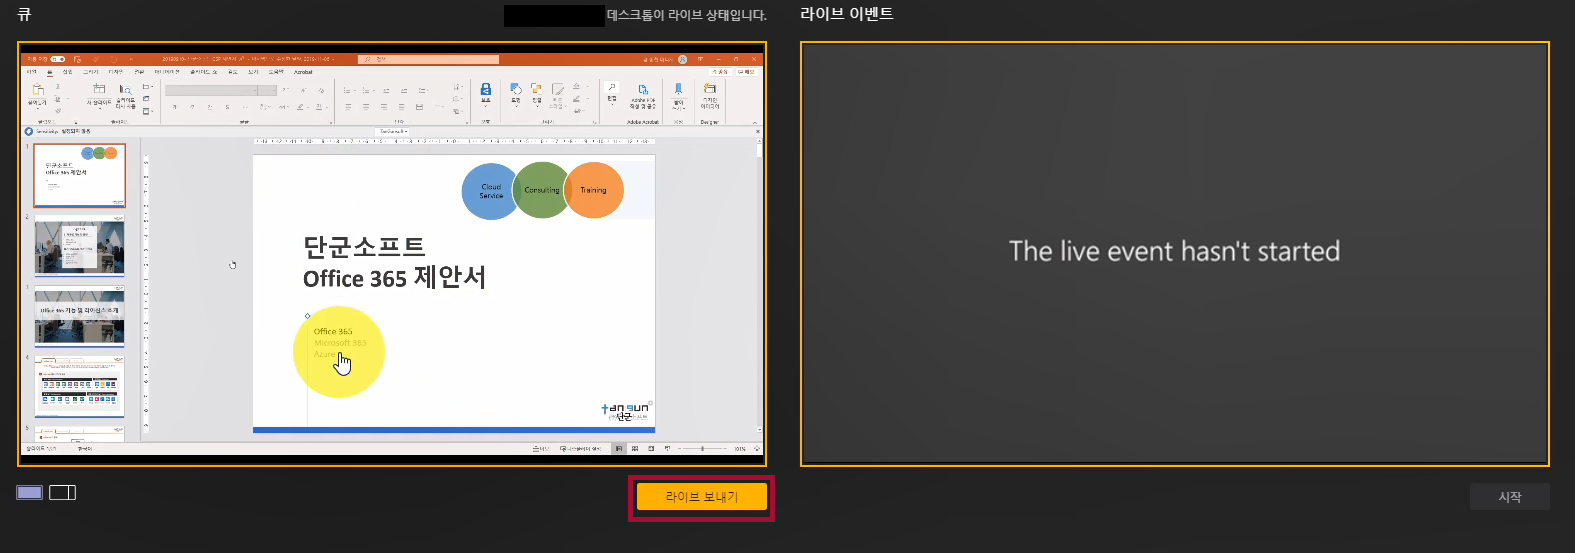Click the yellow Office 365 circle

pos(338,352)
